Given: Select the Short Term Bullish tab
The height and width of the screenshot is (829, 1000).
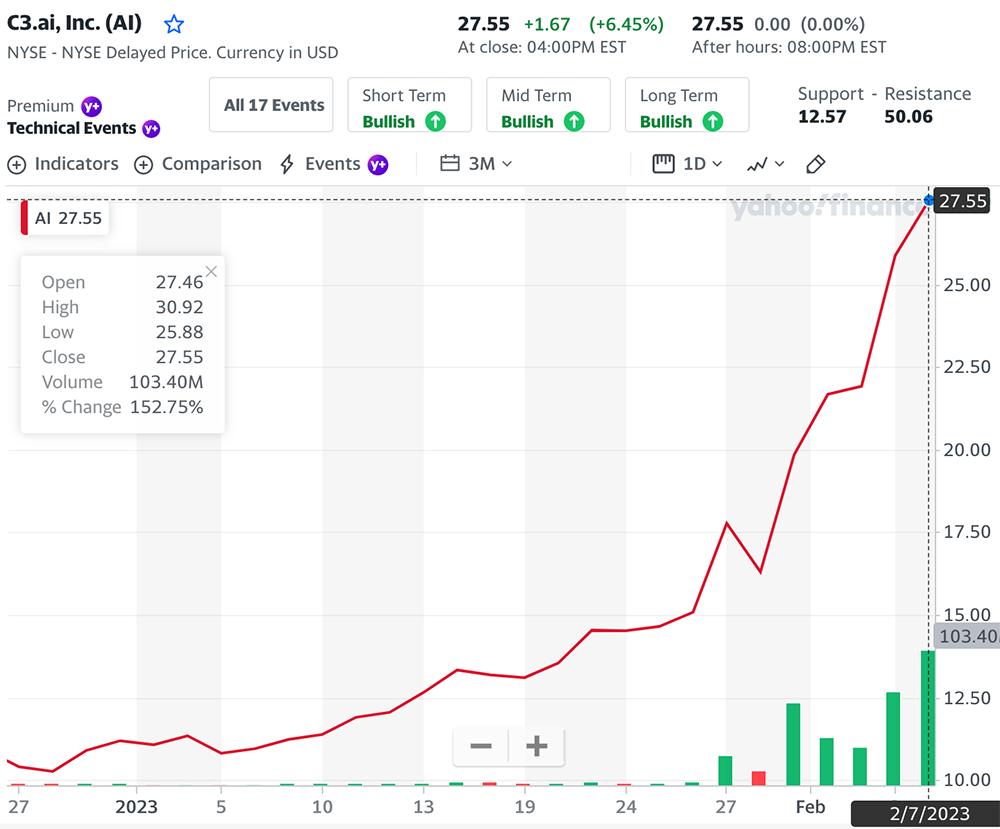Looking at the screenshot, I should click(409, 105).
